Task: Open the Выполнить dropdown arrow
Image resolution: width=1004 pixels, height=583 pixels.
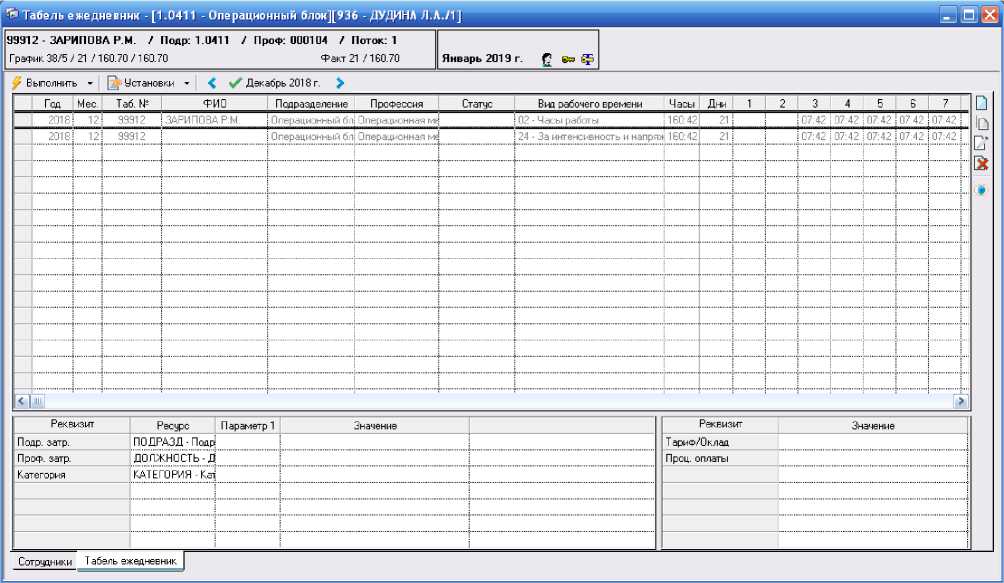Action: click(90, 83)
